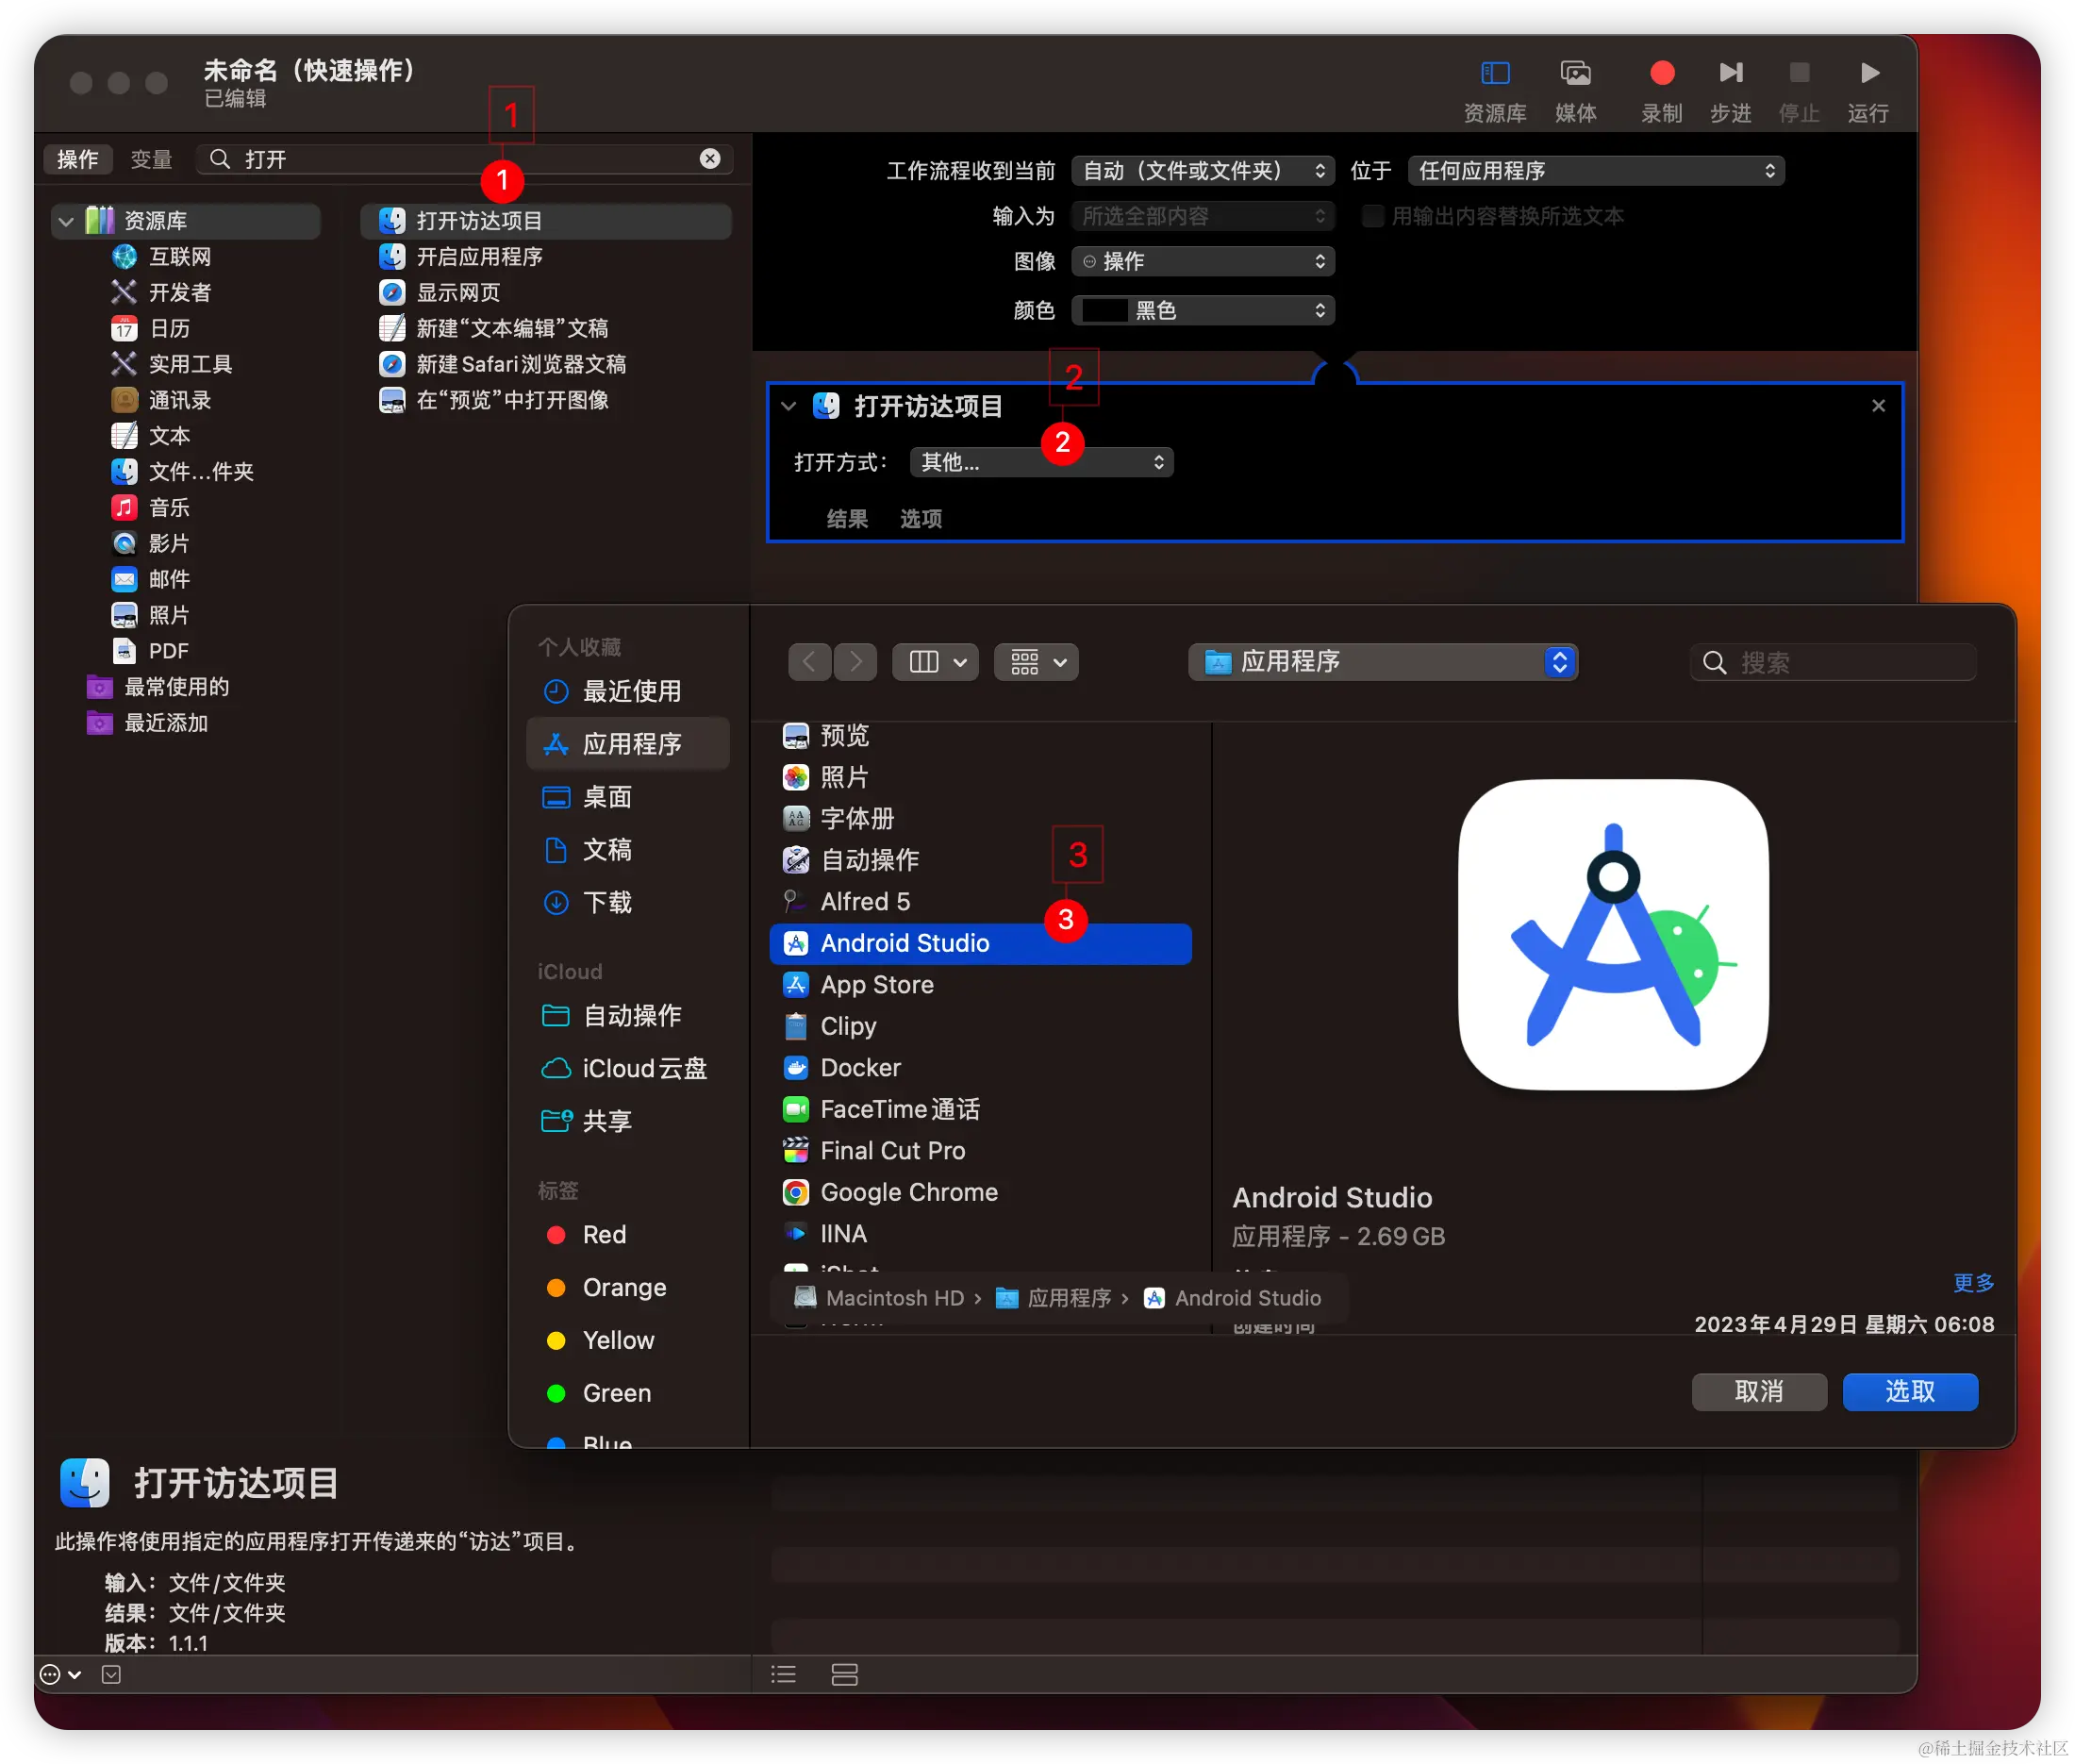The height and width of the screenshot is (1764, 2075).
Task: Run the workflow with the Run icon
Action: point(1868,73)
